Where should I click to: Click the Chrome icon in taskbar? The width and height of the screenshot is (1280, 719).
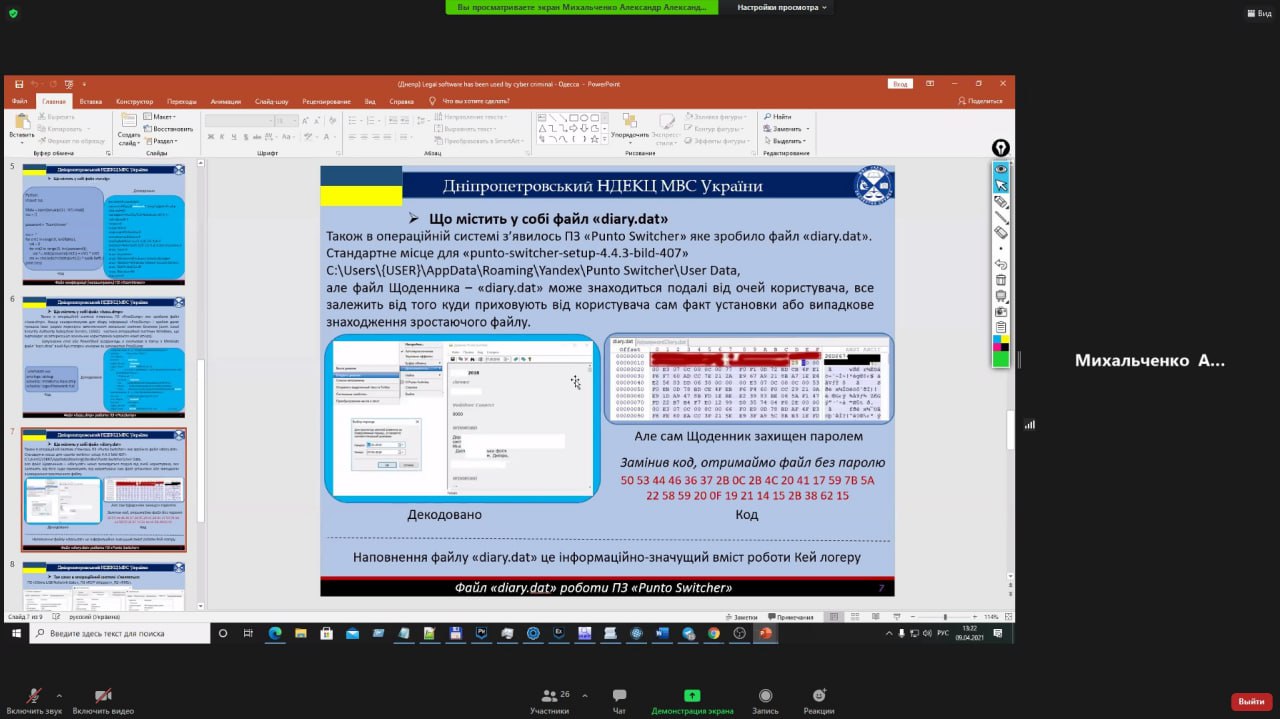click(x=714, y=633)
